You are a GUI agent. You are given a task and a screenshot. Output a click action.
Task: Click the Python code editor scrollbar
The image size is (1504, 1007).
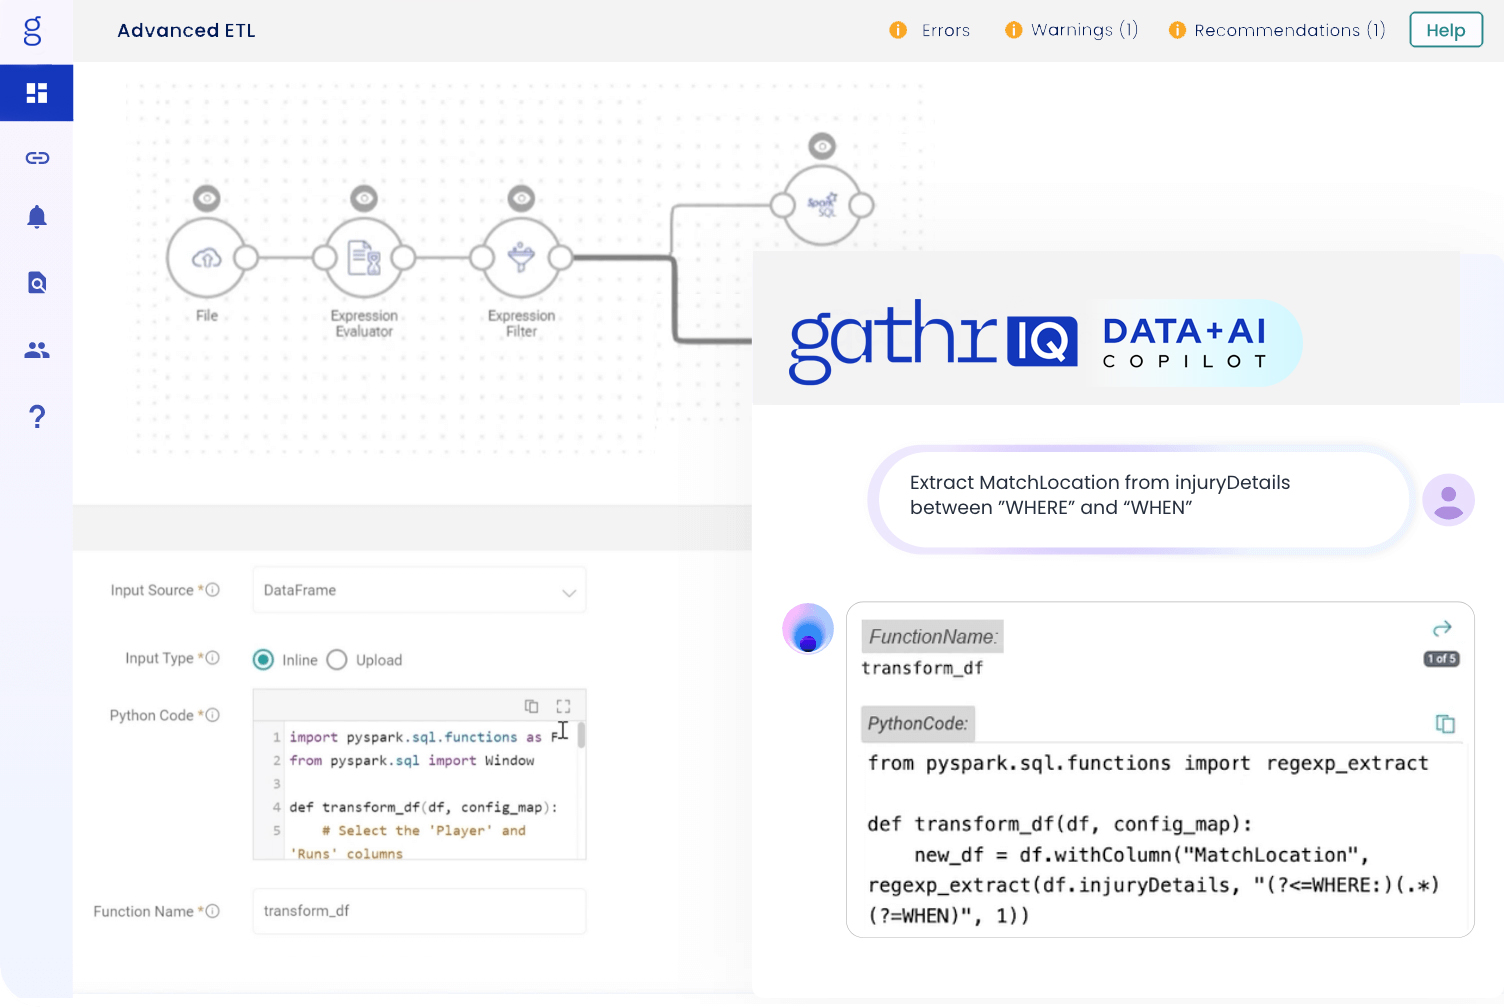[581, 736]
